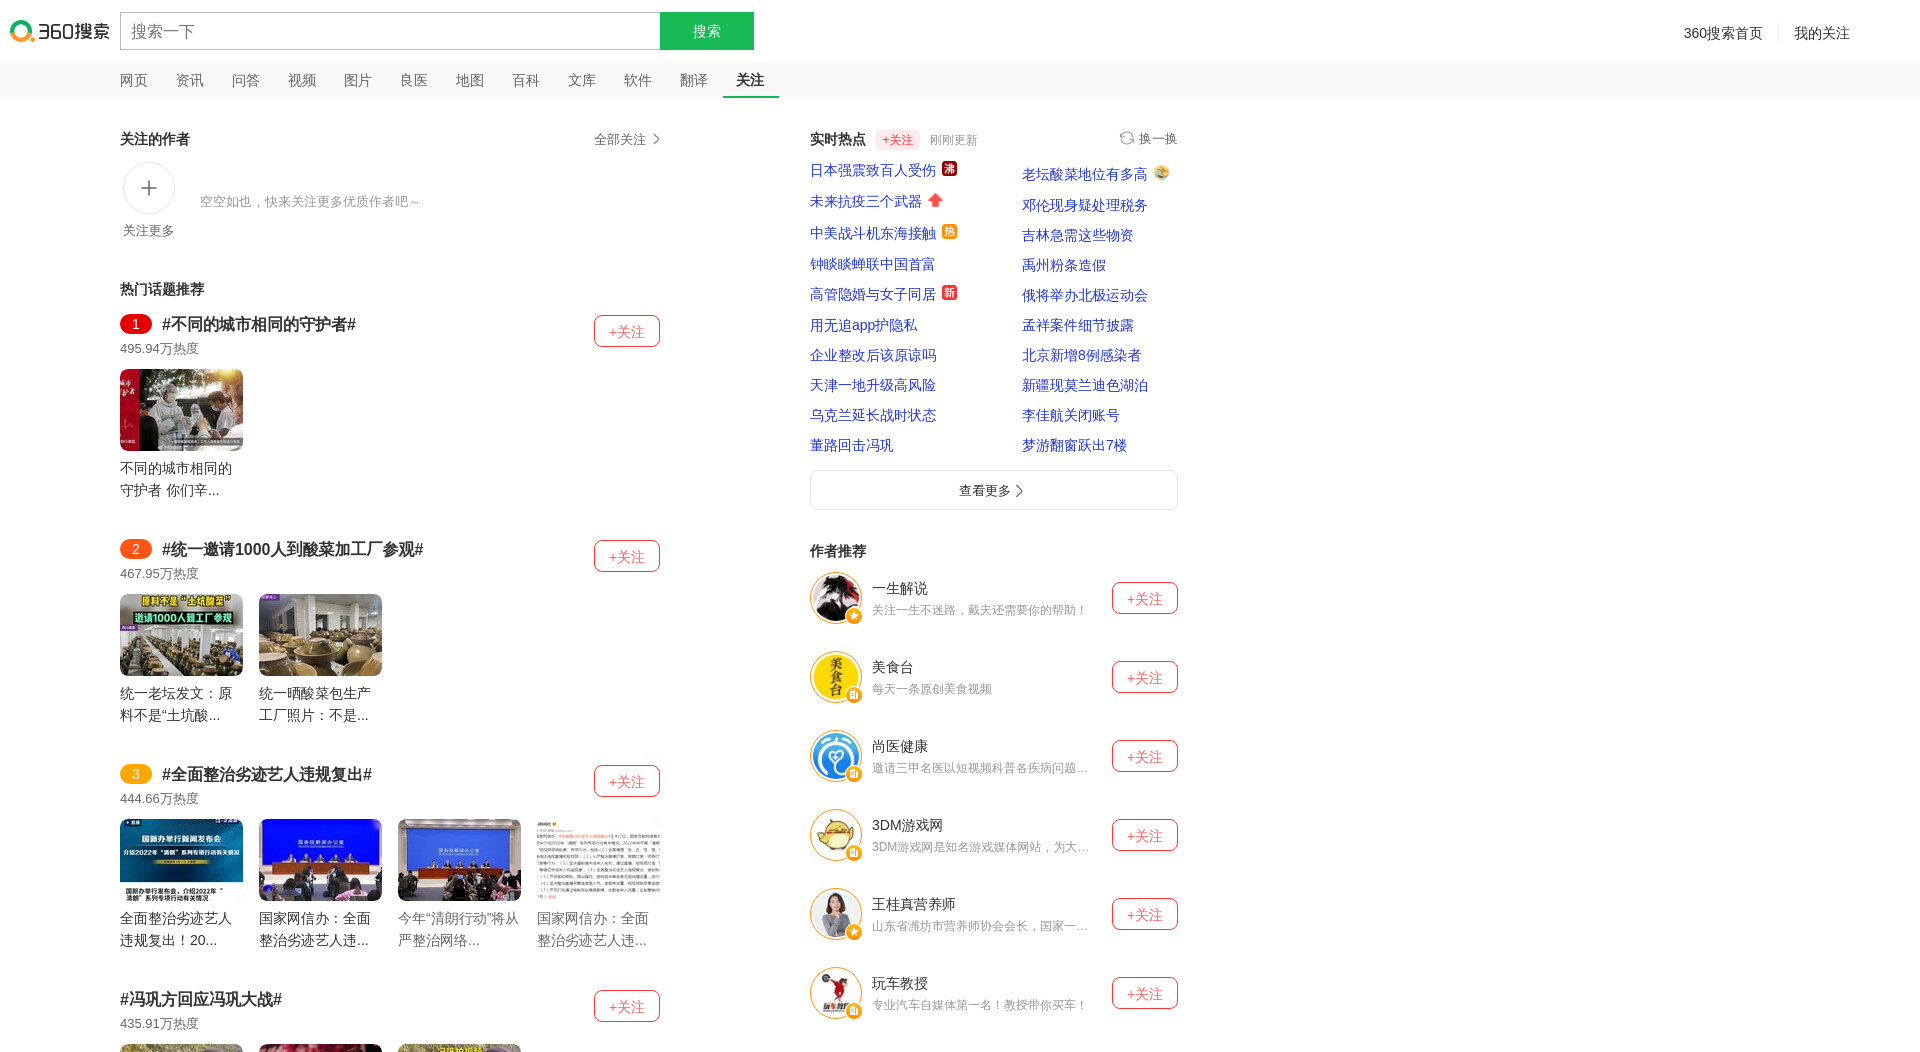Follow topic #全面整治劣迹艺人违规复出#
The width and height of the screenshot is (1920, 1052).
click(x=627, y=781)
